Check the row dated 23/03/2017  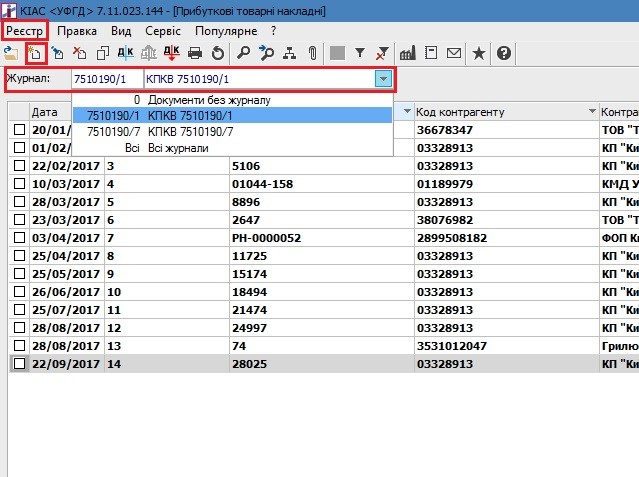click(x=19, y=219)
